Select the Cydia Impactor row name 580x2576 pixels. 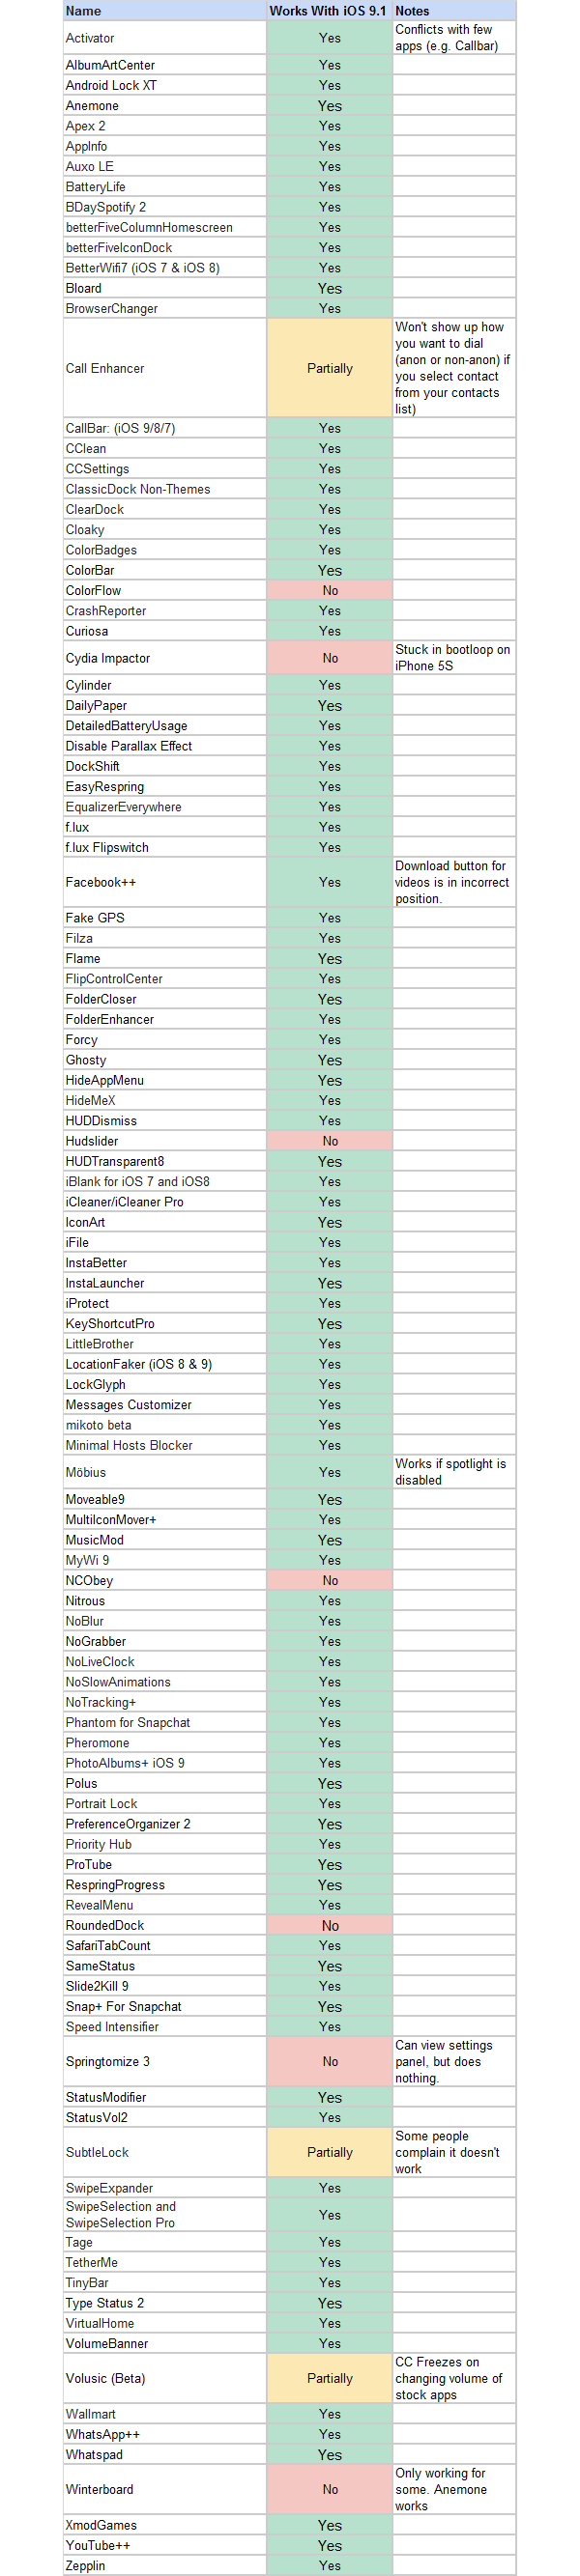tap(108, 658)
